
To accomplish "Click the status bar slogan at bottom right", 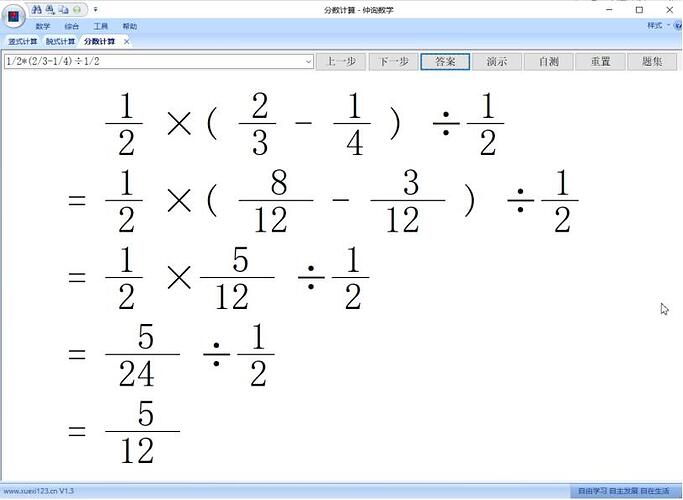I will click(x=623, y=491).
